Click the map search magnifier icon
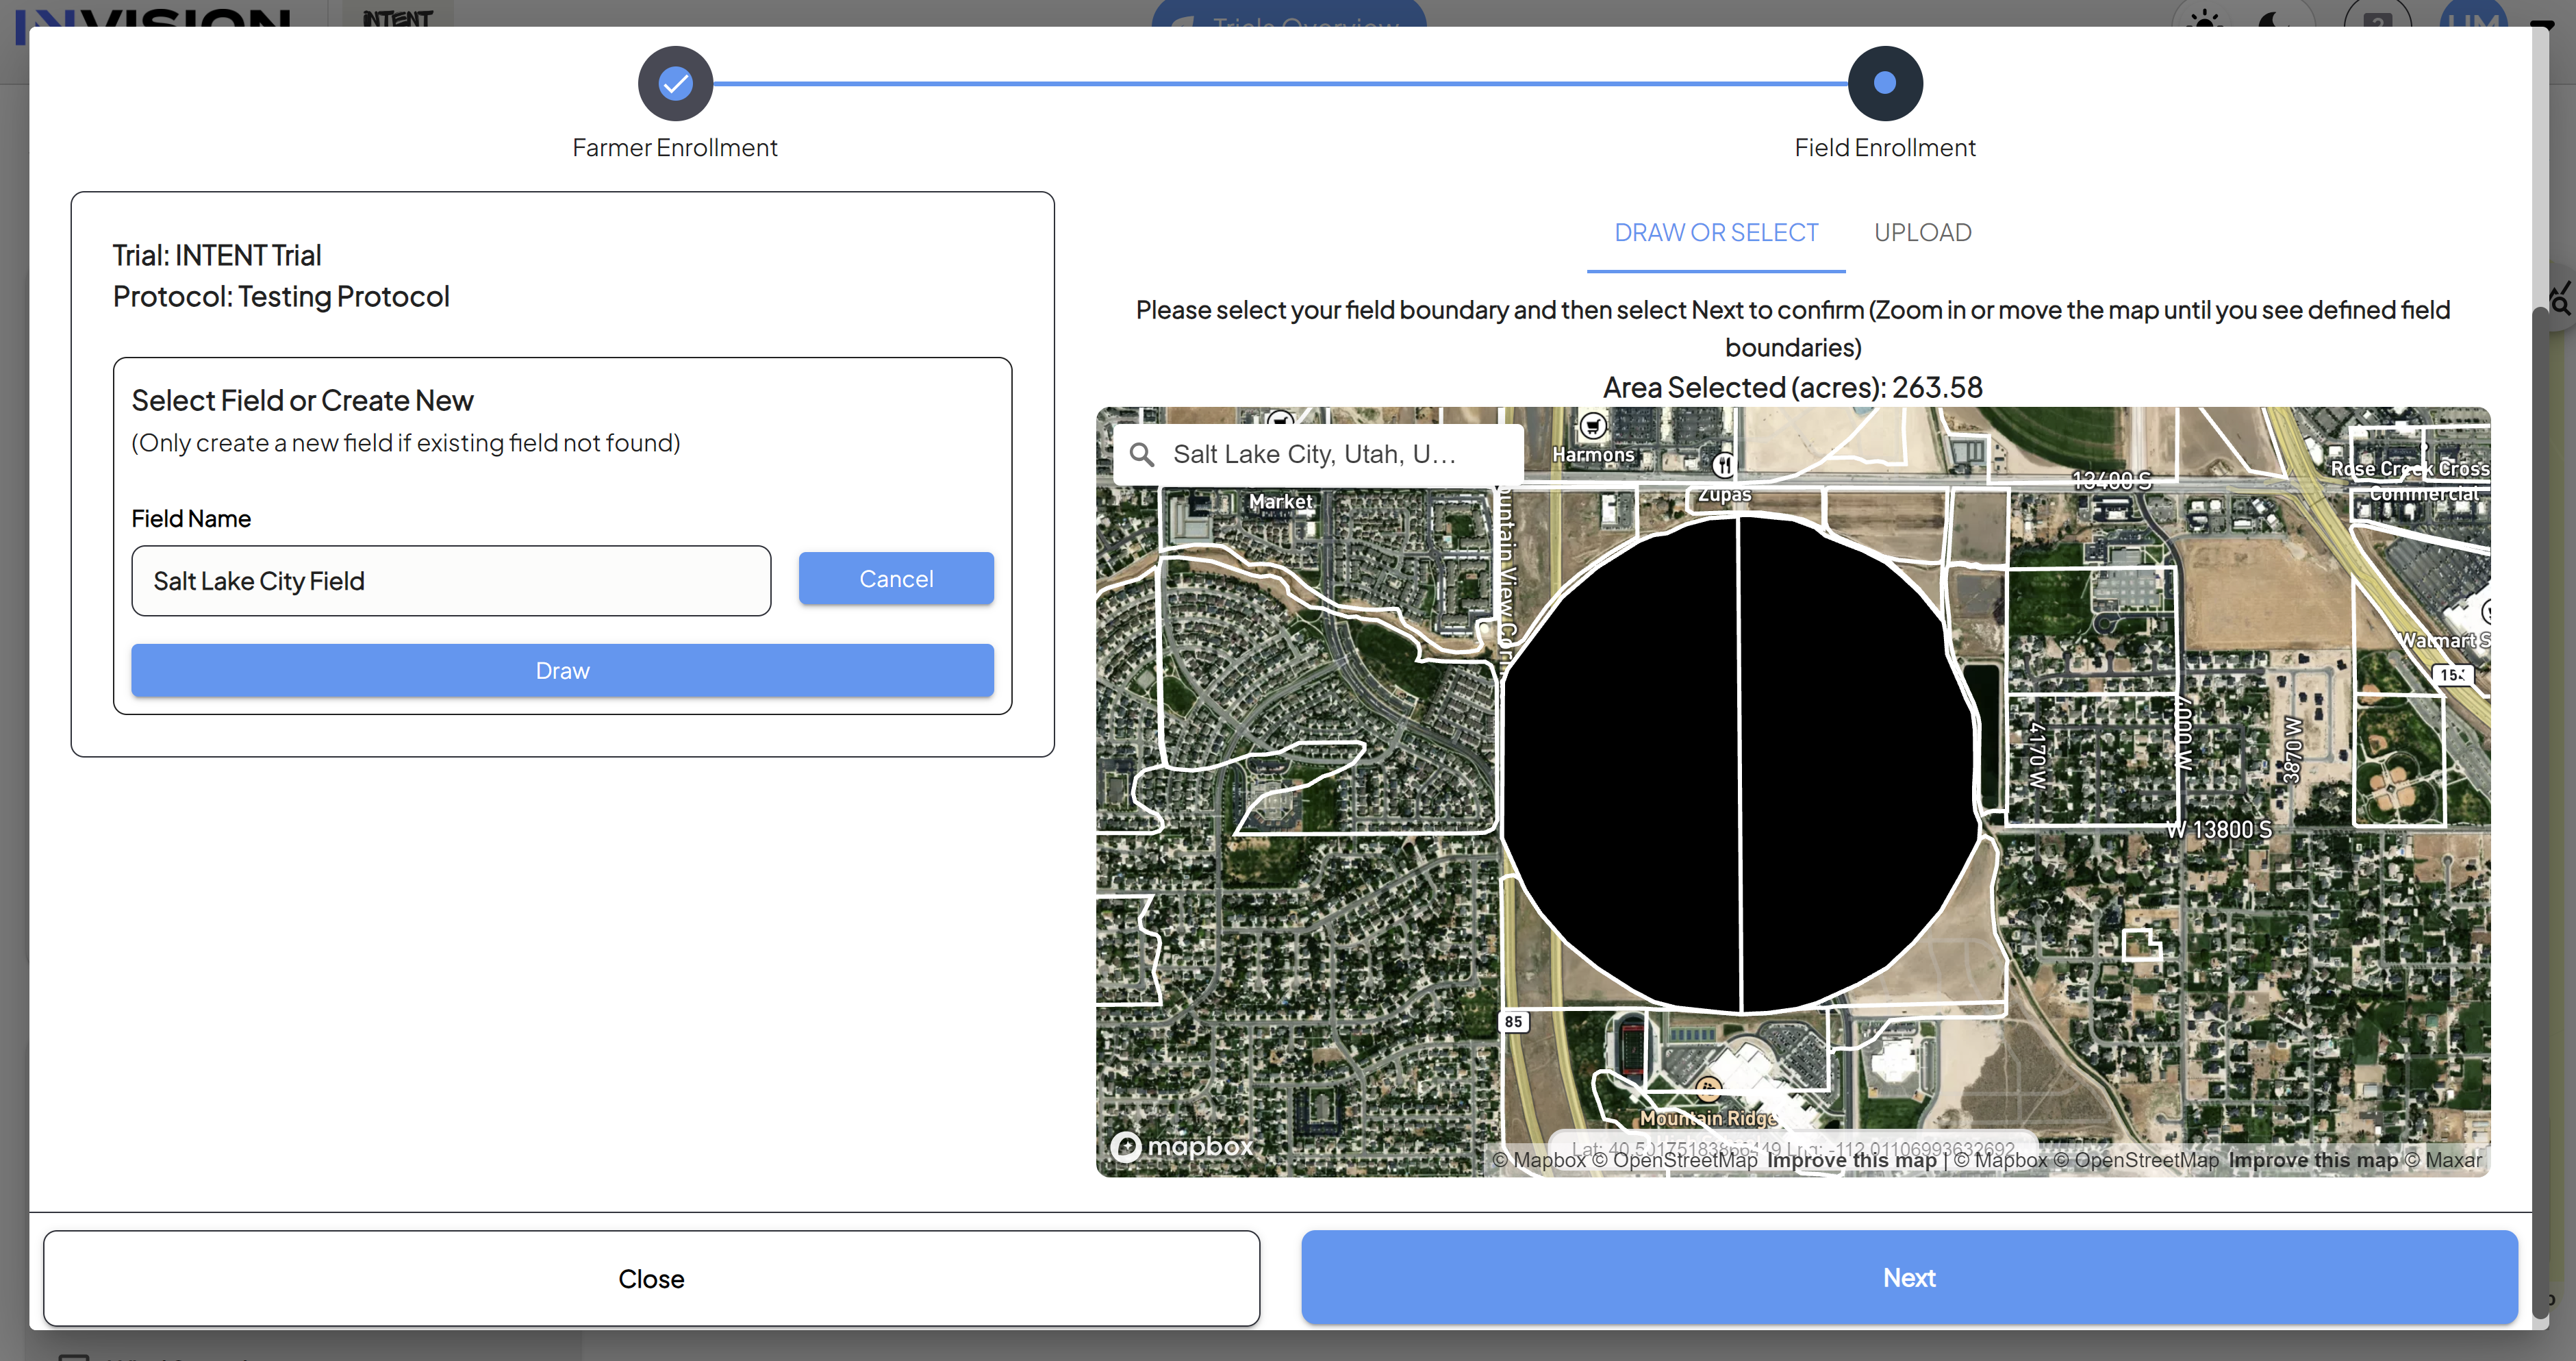This screenshot has height=1361, width=2576. point(1142,455)
